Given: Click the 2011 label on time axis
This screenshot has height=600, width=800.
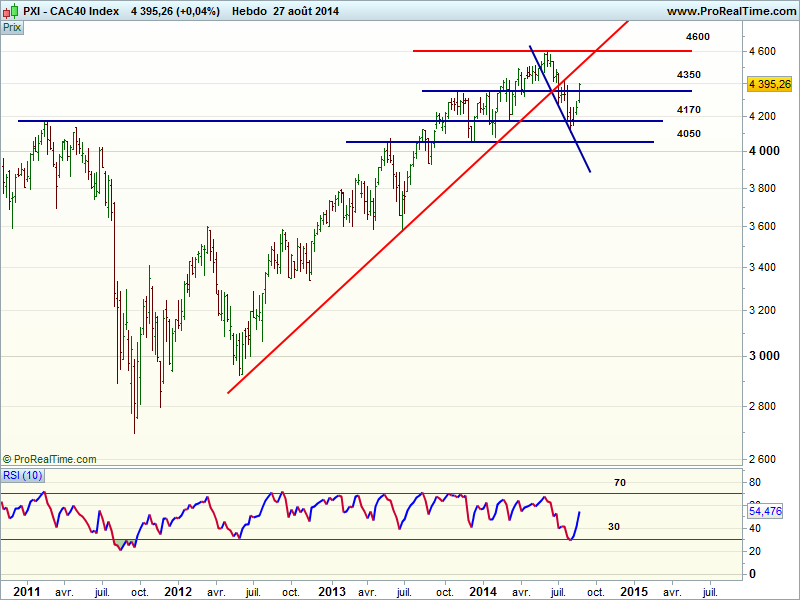Looking at the screenshot, I should [x=25, y=591].
